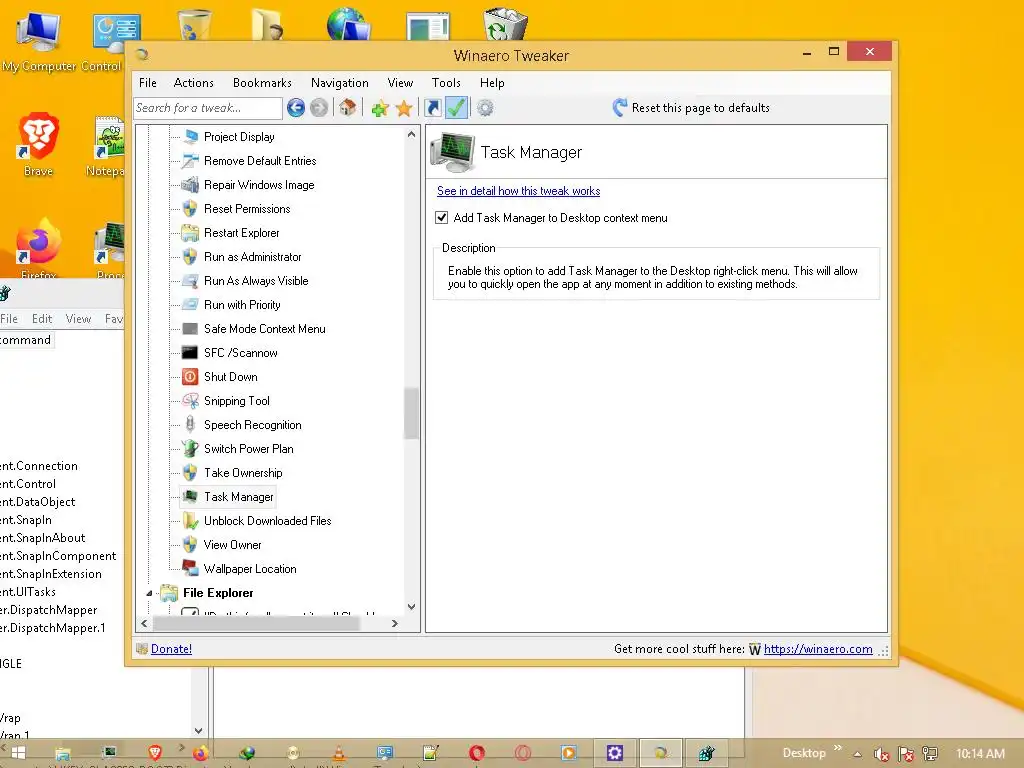Open the https://winaero.com link

click(818, 648)
